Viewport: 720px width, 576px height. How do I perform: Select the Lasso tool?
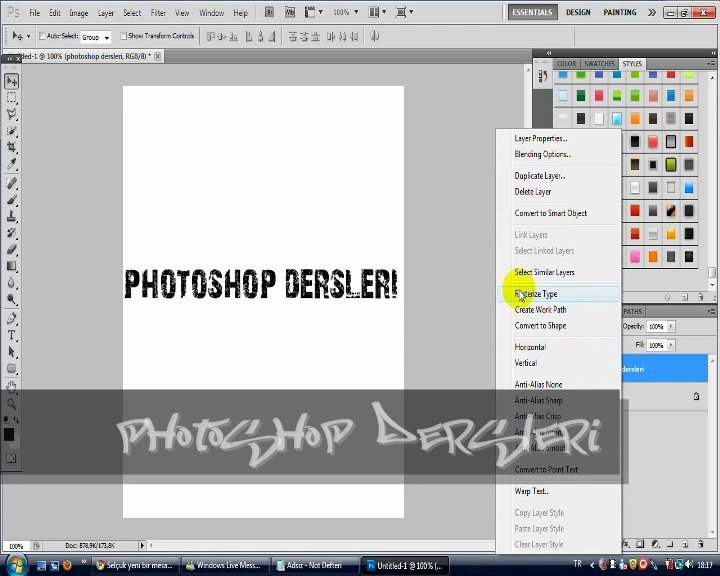pyautogui.click(x=12, y=114)
